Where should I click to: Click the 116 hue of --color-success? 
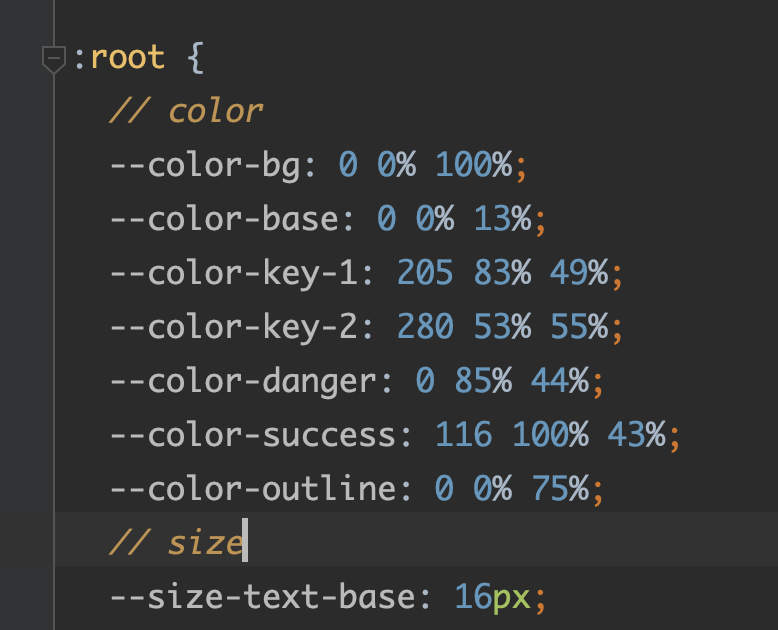point(463,435)
